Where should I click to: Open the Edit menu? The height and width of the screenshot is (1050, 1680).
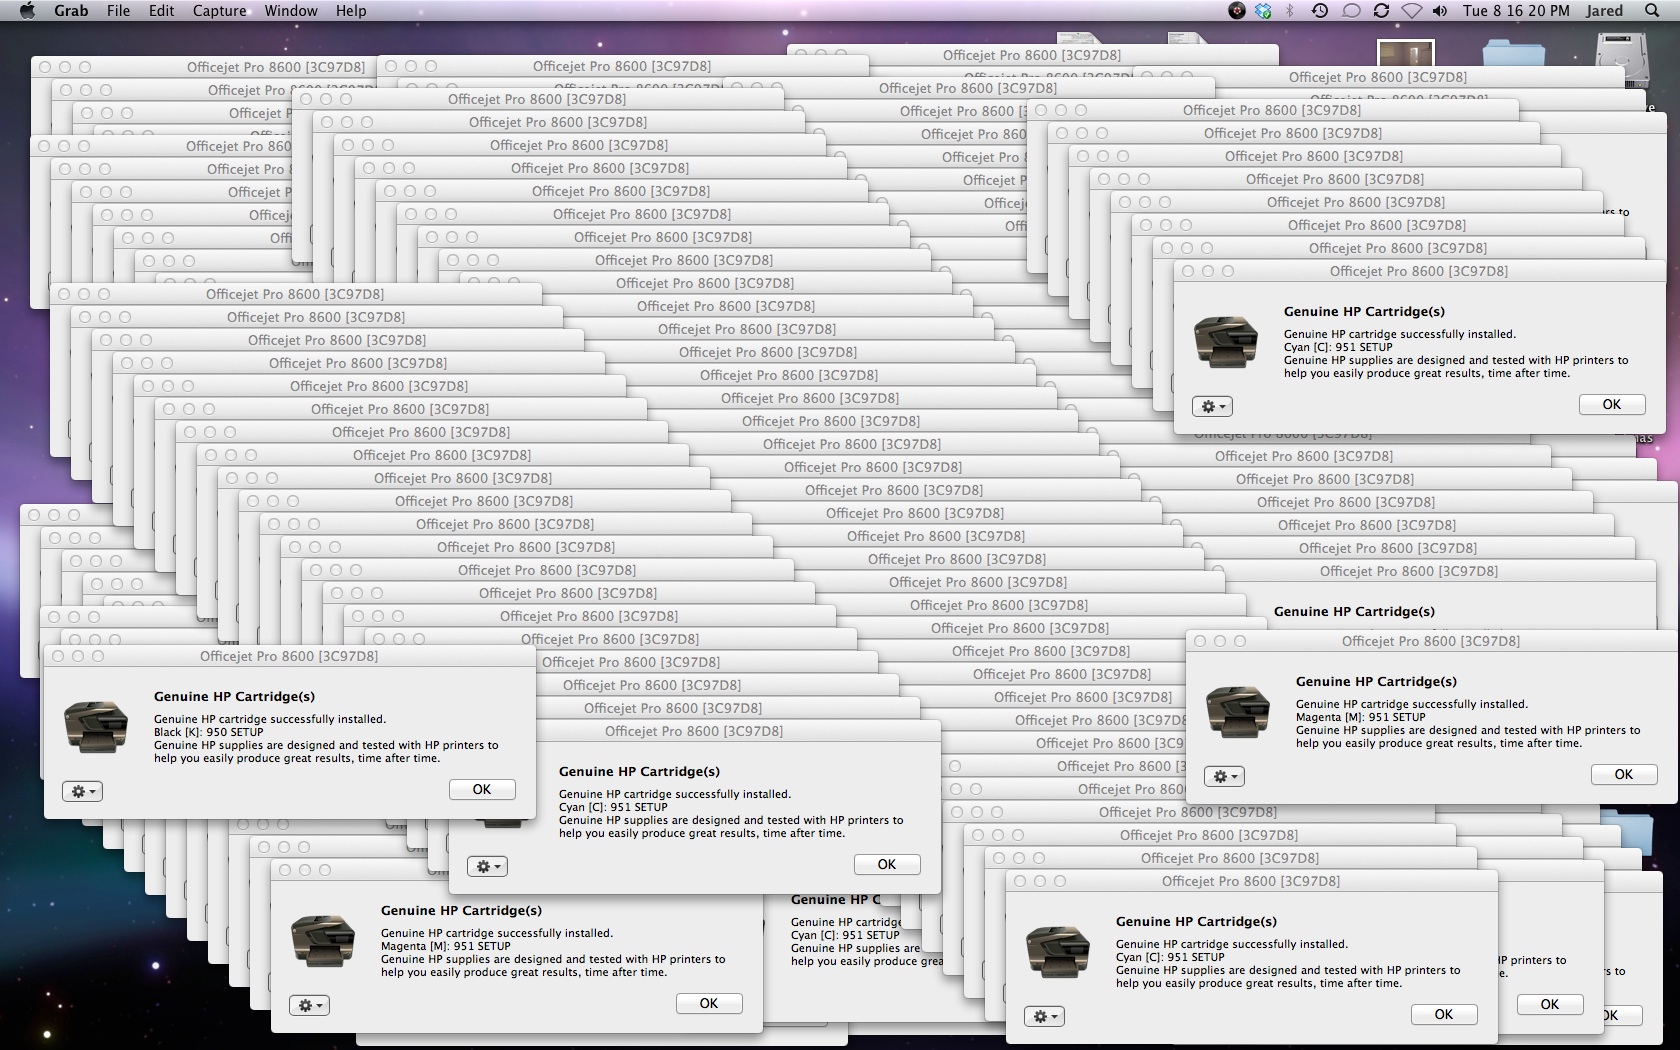(161, 11)
